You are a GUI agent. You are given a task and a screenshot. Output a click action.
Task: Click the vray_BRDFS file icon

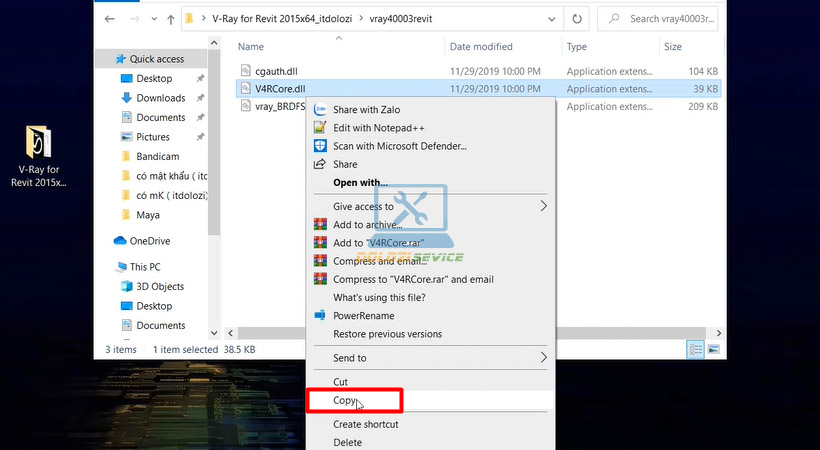[245, 106]
